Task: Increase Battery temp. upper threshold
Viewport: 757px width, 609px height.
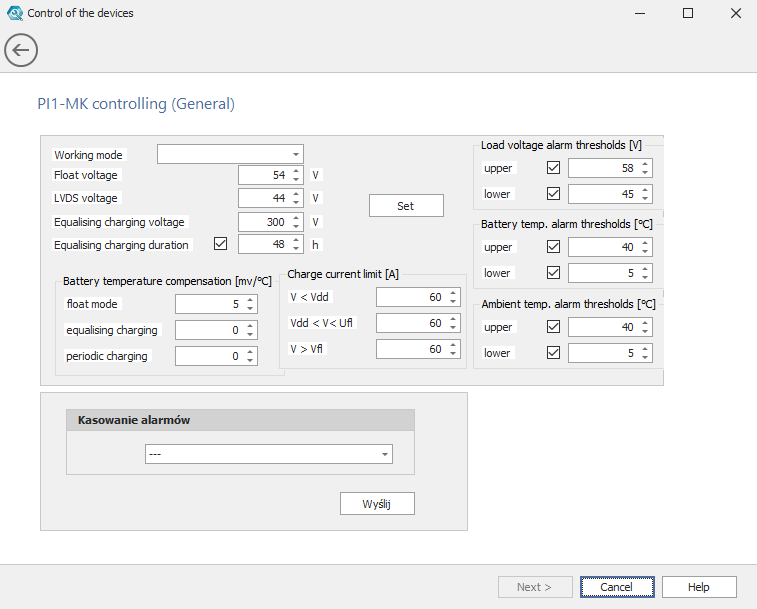Action: (645, 243)
